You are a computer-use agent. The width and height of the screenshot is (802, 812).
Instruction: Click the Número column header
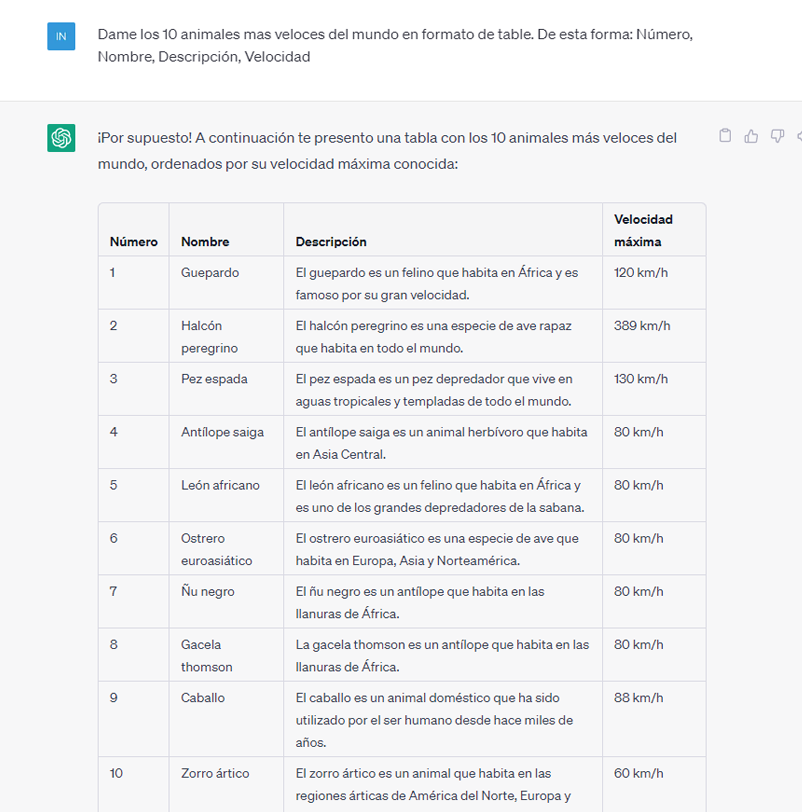click(x=134, y=242)
